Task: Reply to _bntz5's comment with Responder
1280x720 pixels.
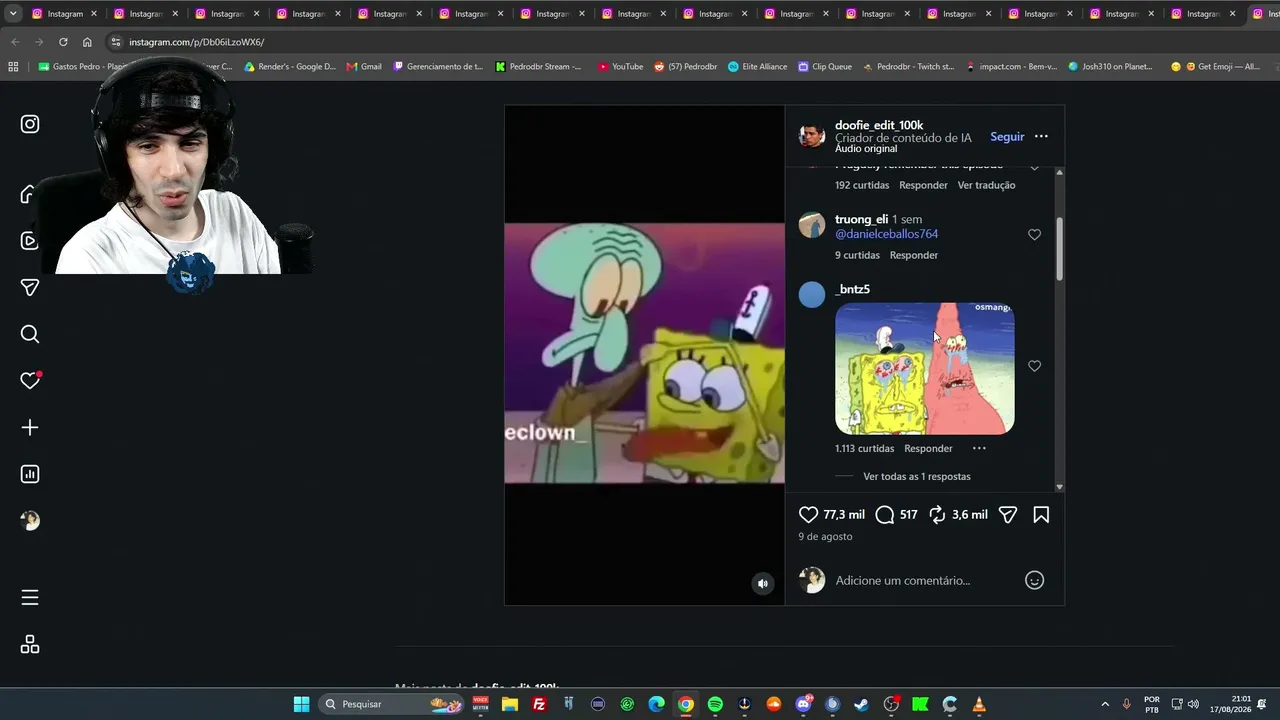Action: click(928, 448)
